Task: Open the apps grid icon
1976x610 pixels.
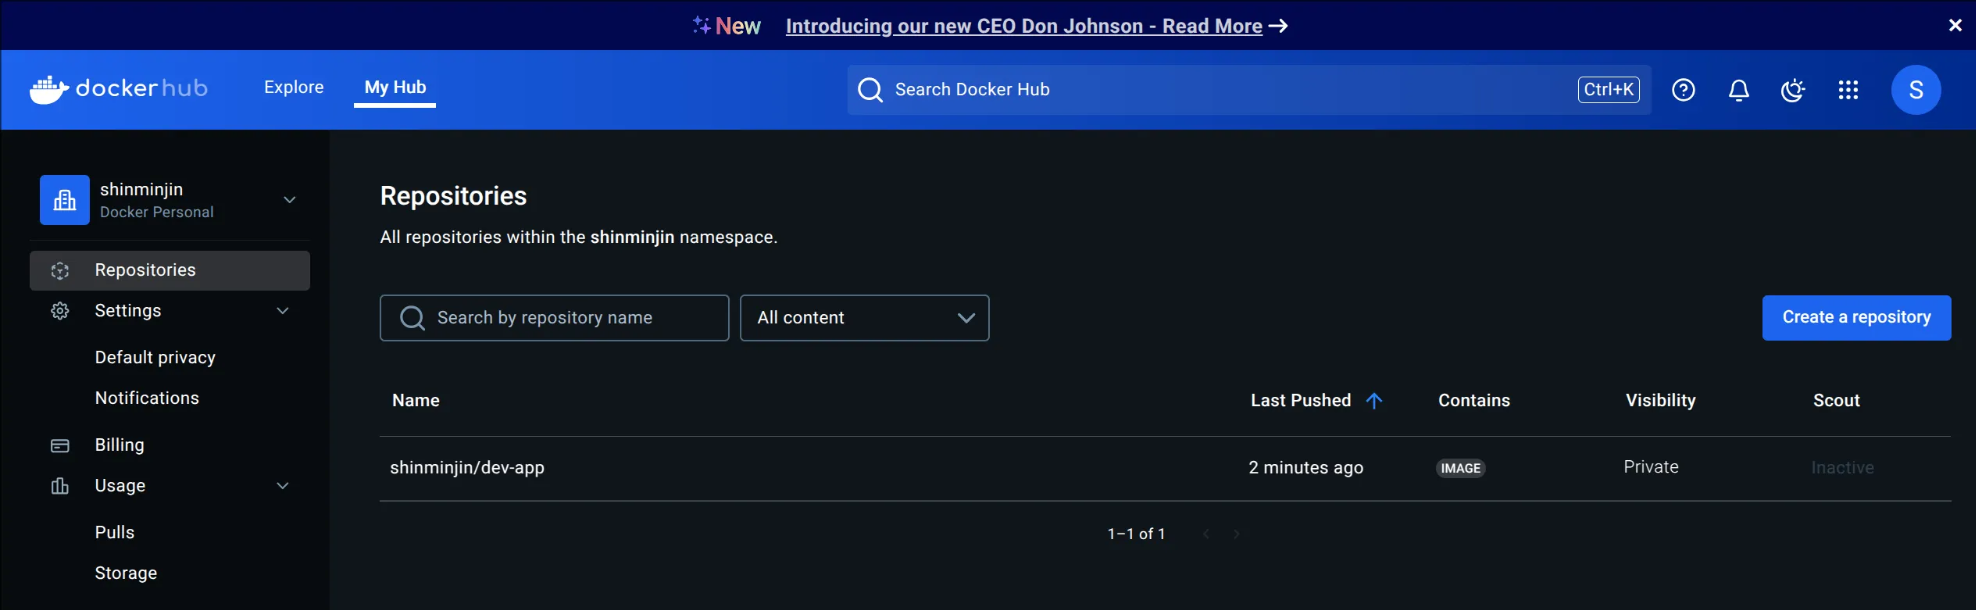Action: 1848,90
